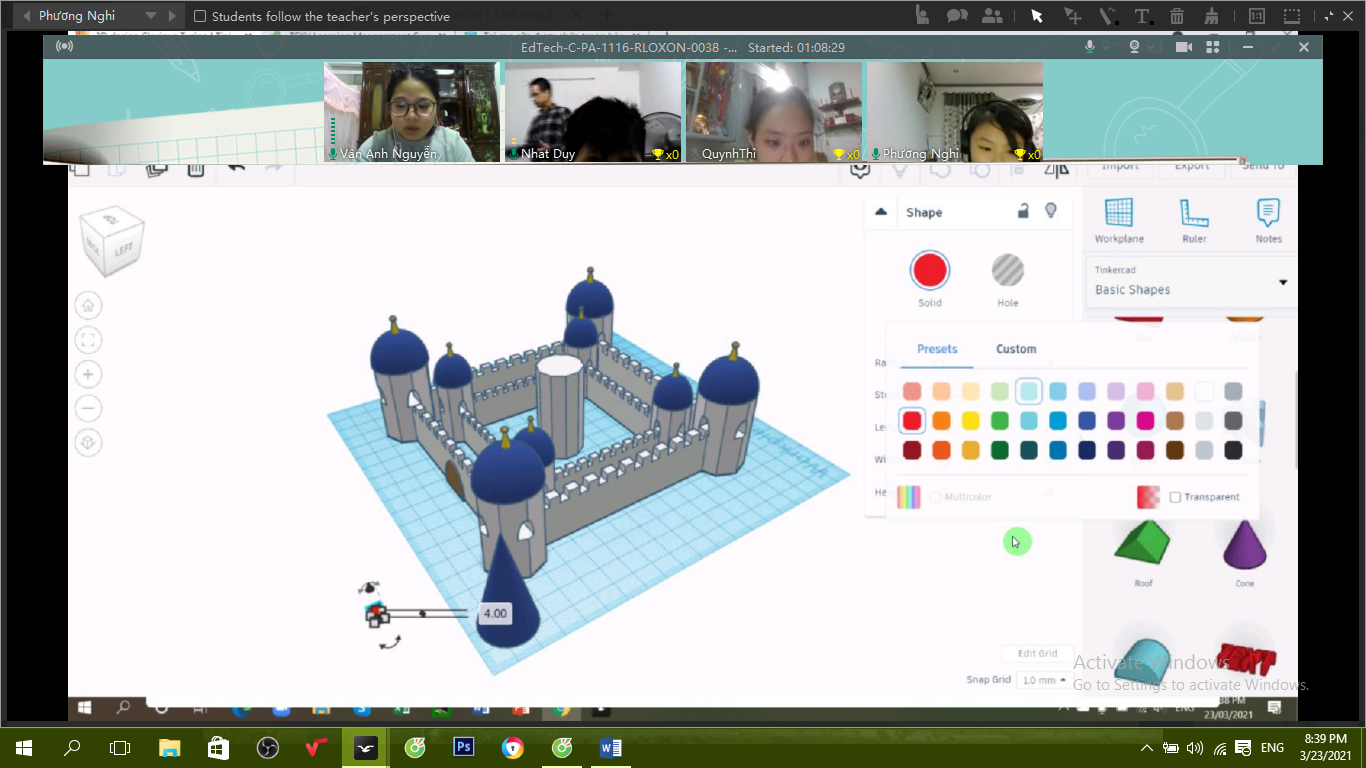Select Nhat Duy video thumbnail
Screen dimensions: 1366x768
coord(593,112)
